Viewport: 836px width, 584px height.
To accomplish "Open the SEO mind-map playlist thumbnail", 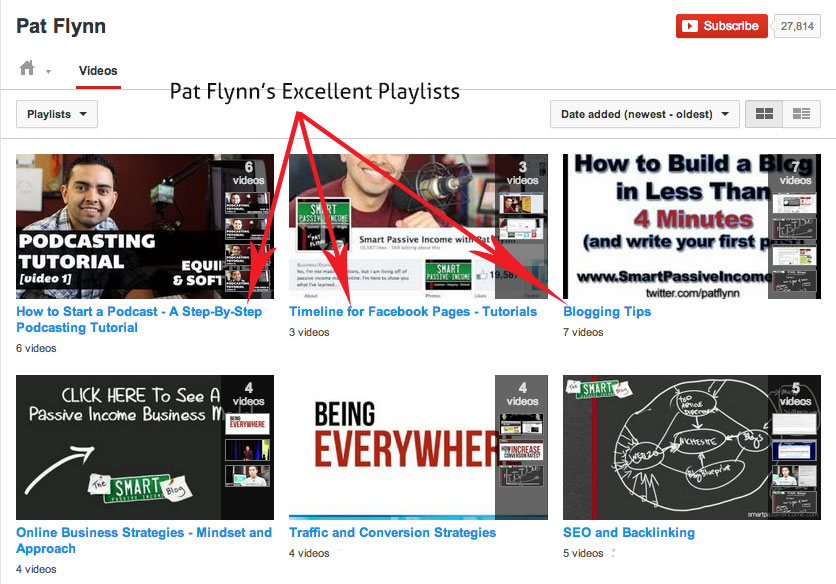I will coord(692,447).
